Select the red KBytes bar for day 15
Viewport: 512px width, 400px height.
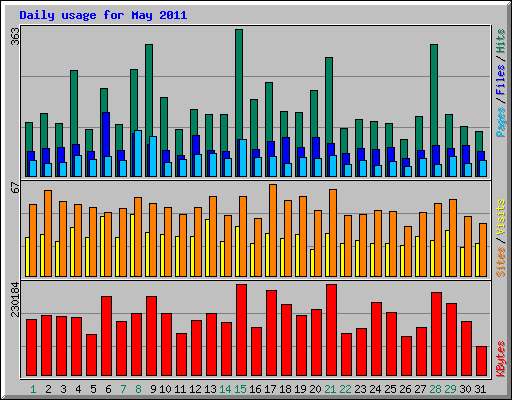coord(241,330)
